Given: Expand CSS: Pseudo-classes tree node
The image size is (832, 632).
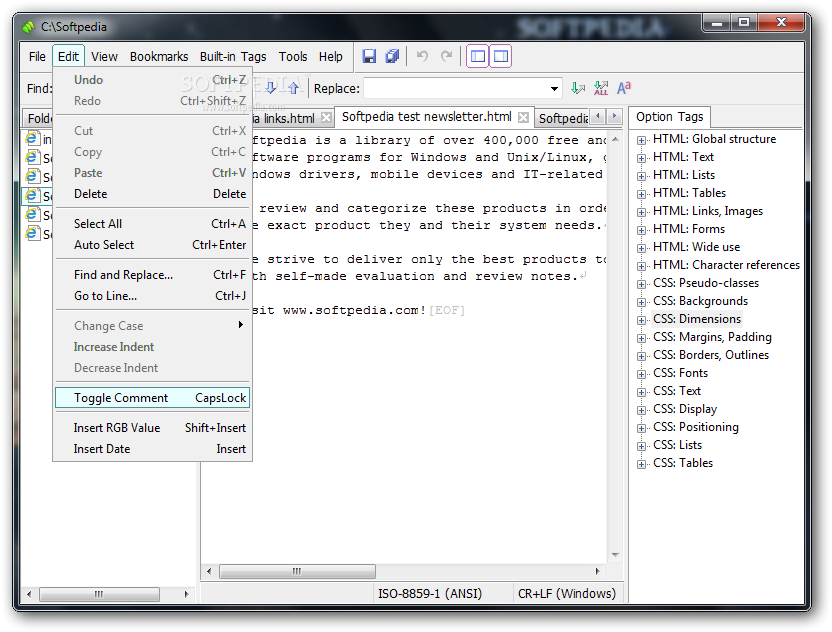Looking at the screenshot, I should [641, 284].
